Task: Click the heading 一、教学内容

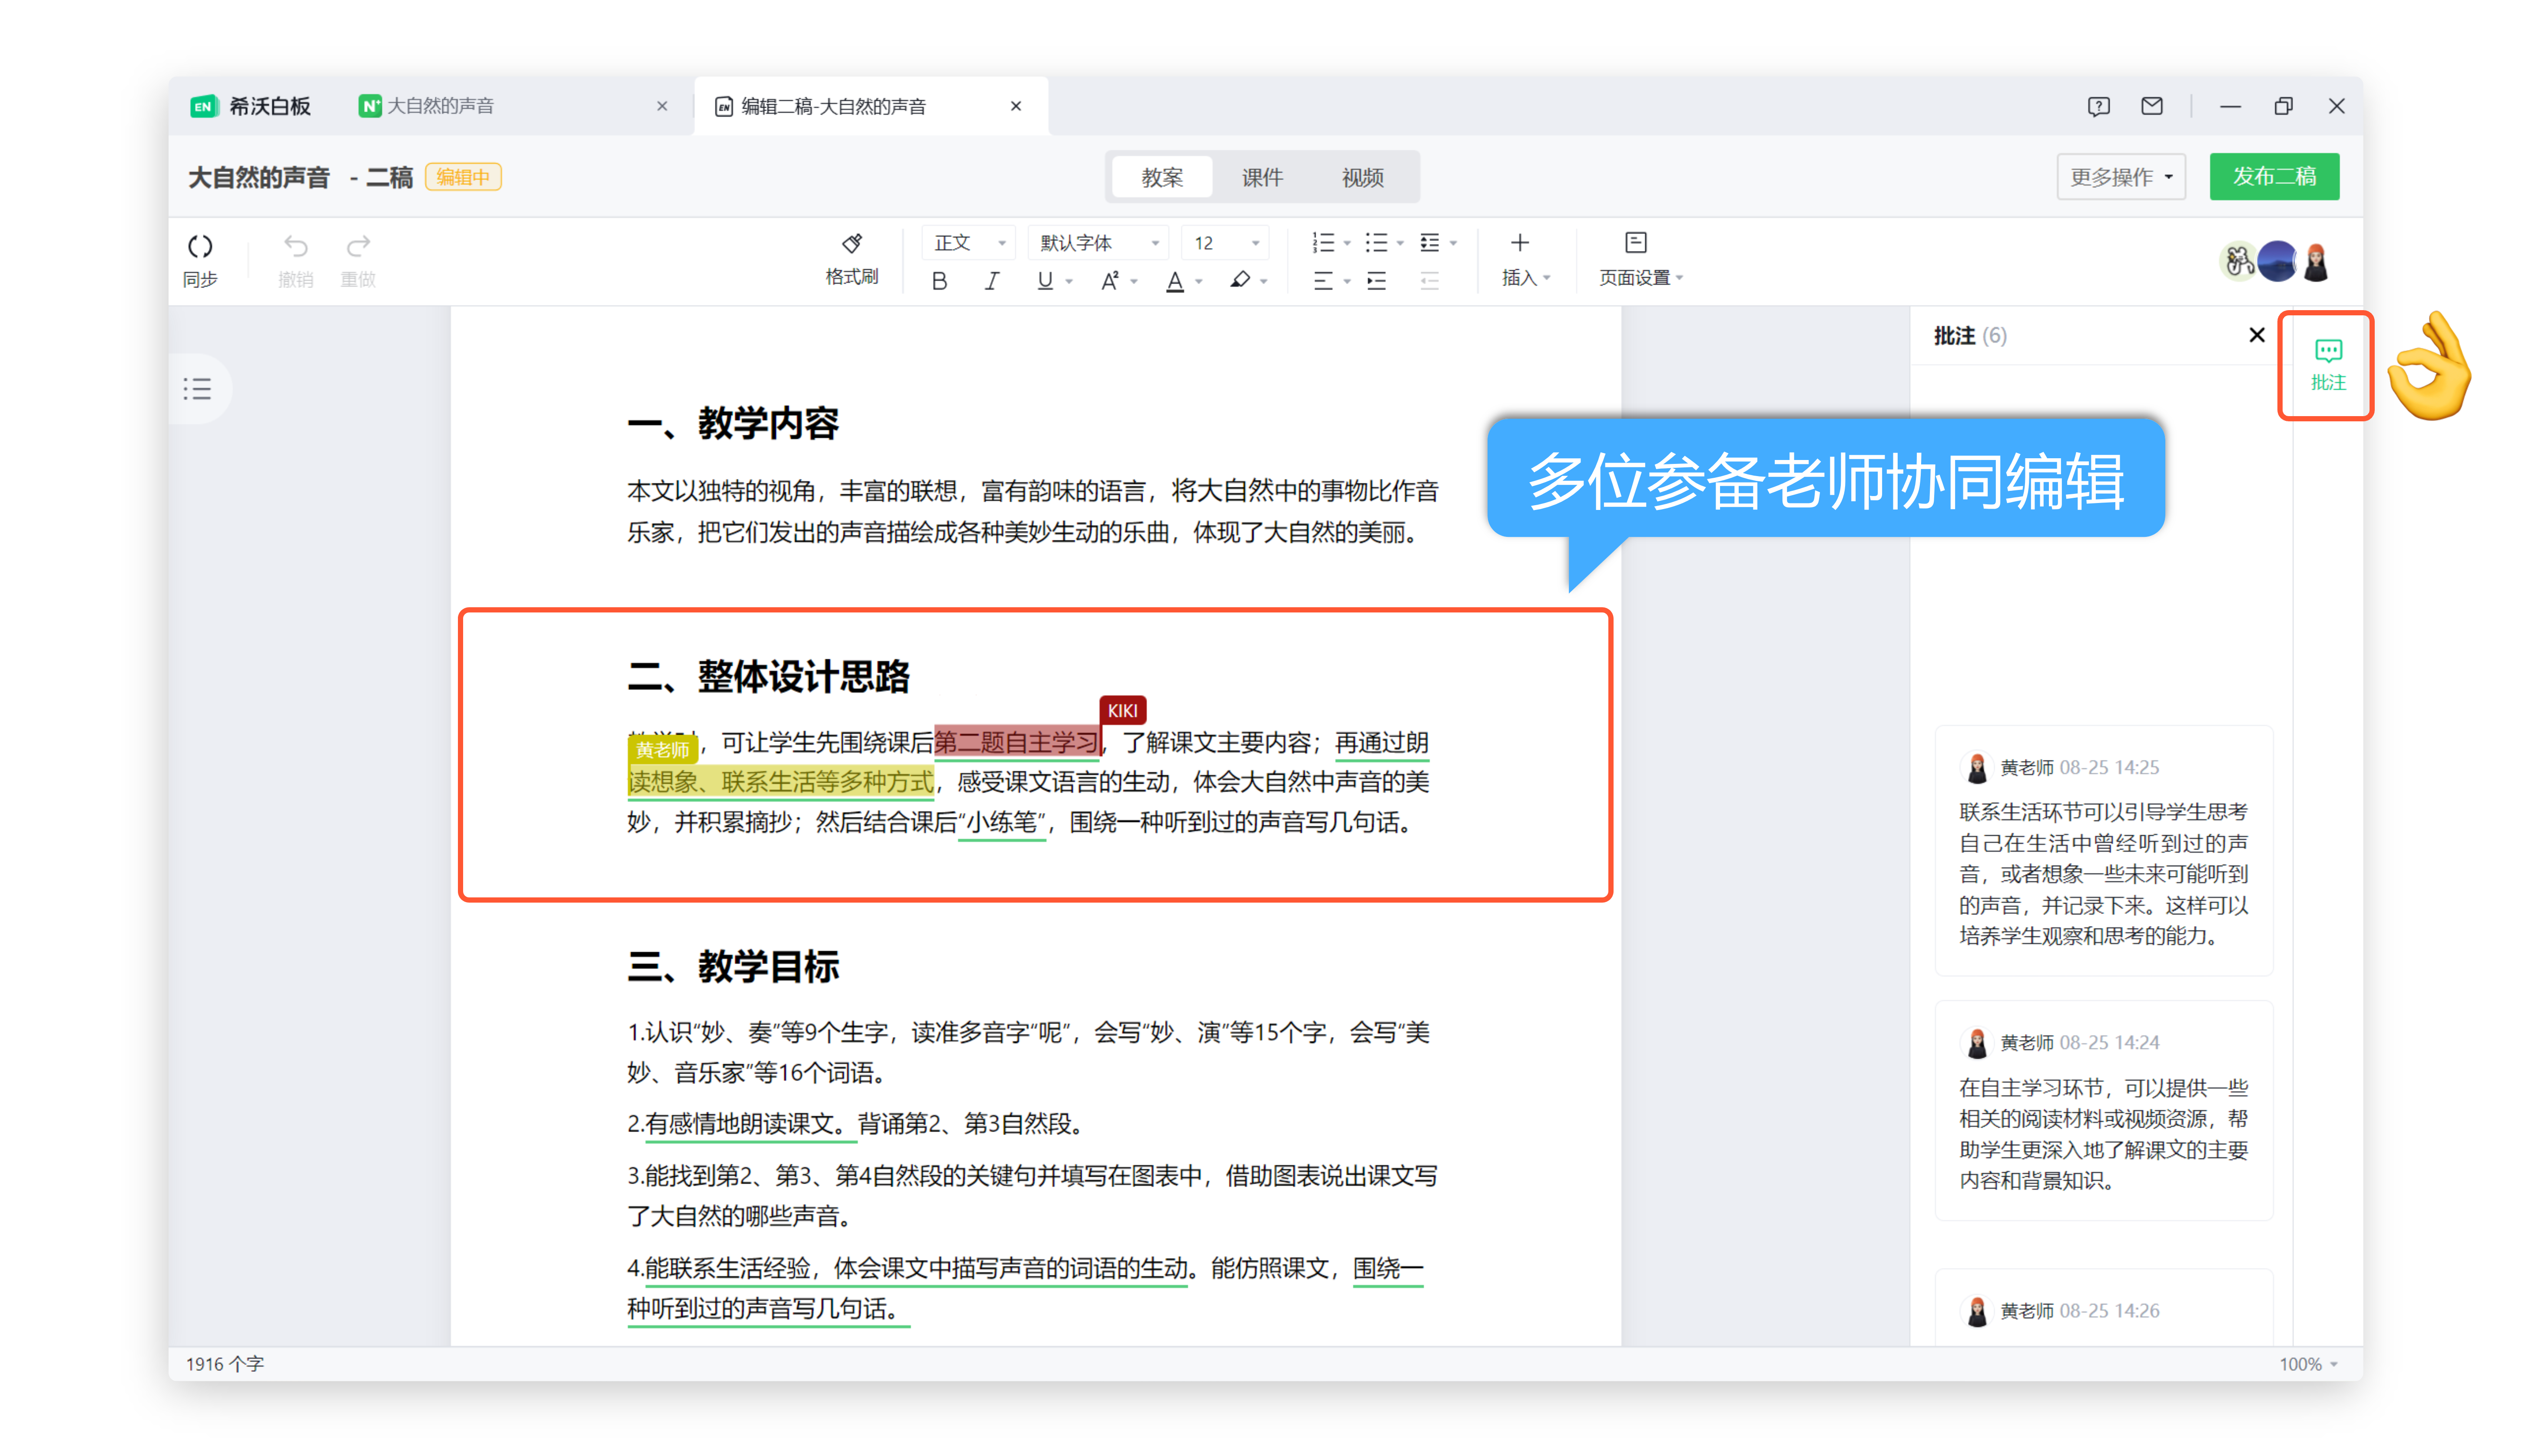Action: (732, 424)
